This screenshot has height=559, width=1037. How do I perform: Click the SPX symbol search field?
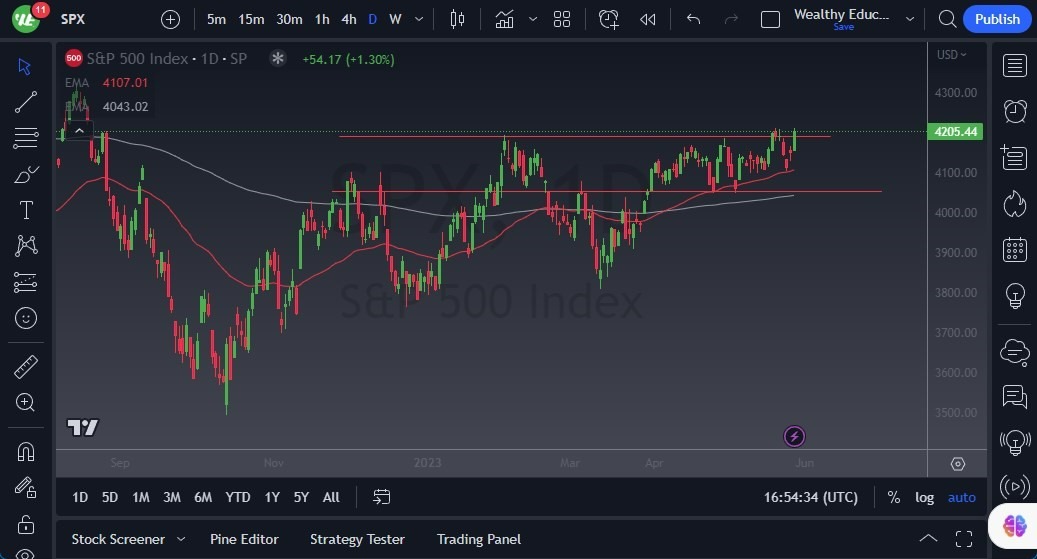tap(73, 19)
